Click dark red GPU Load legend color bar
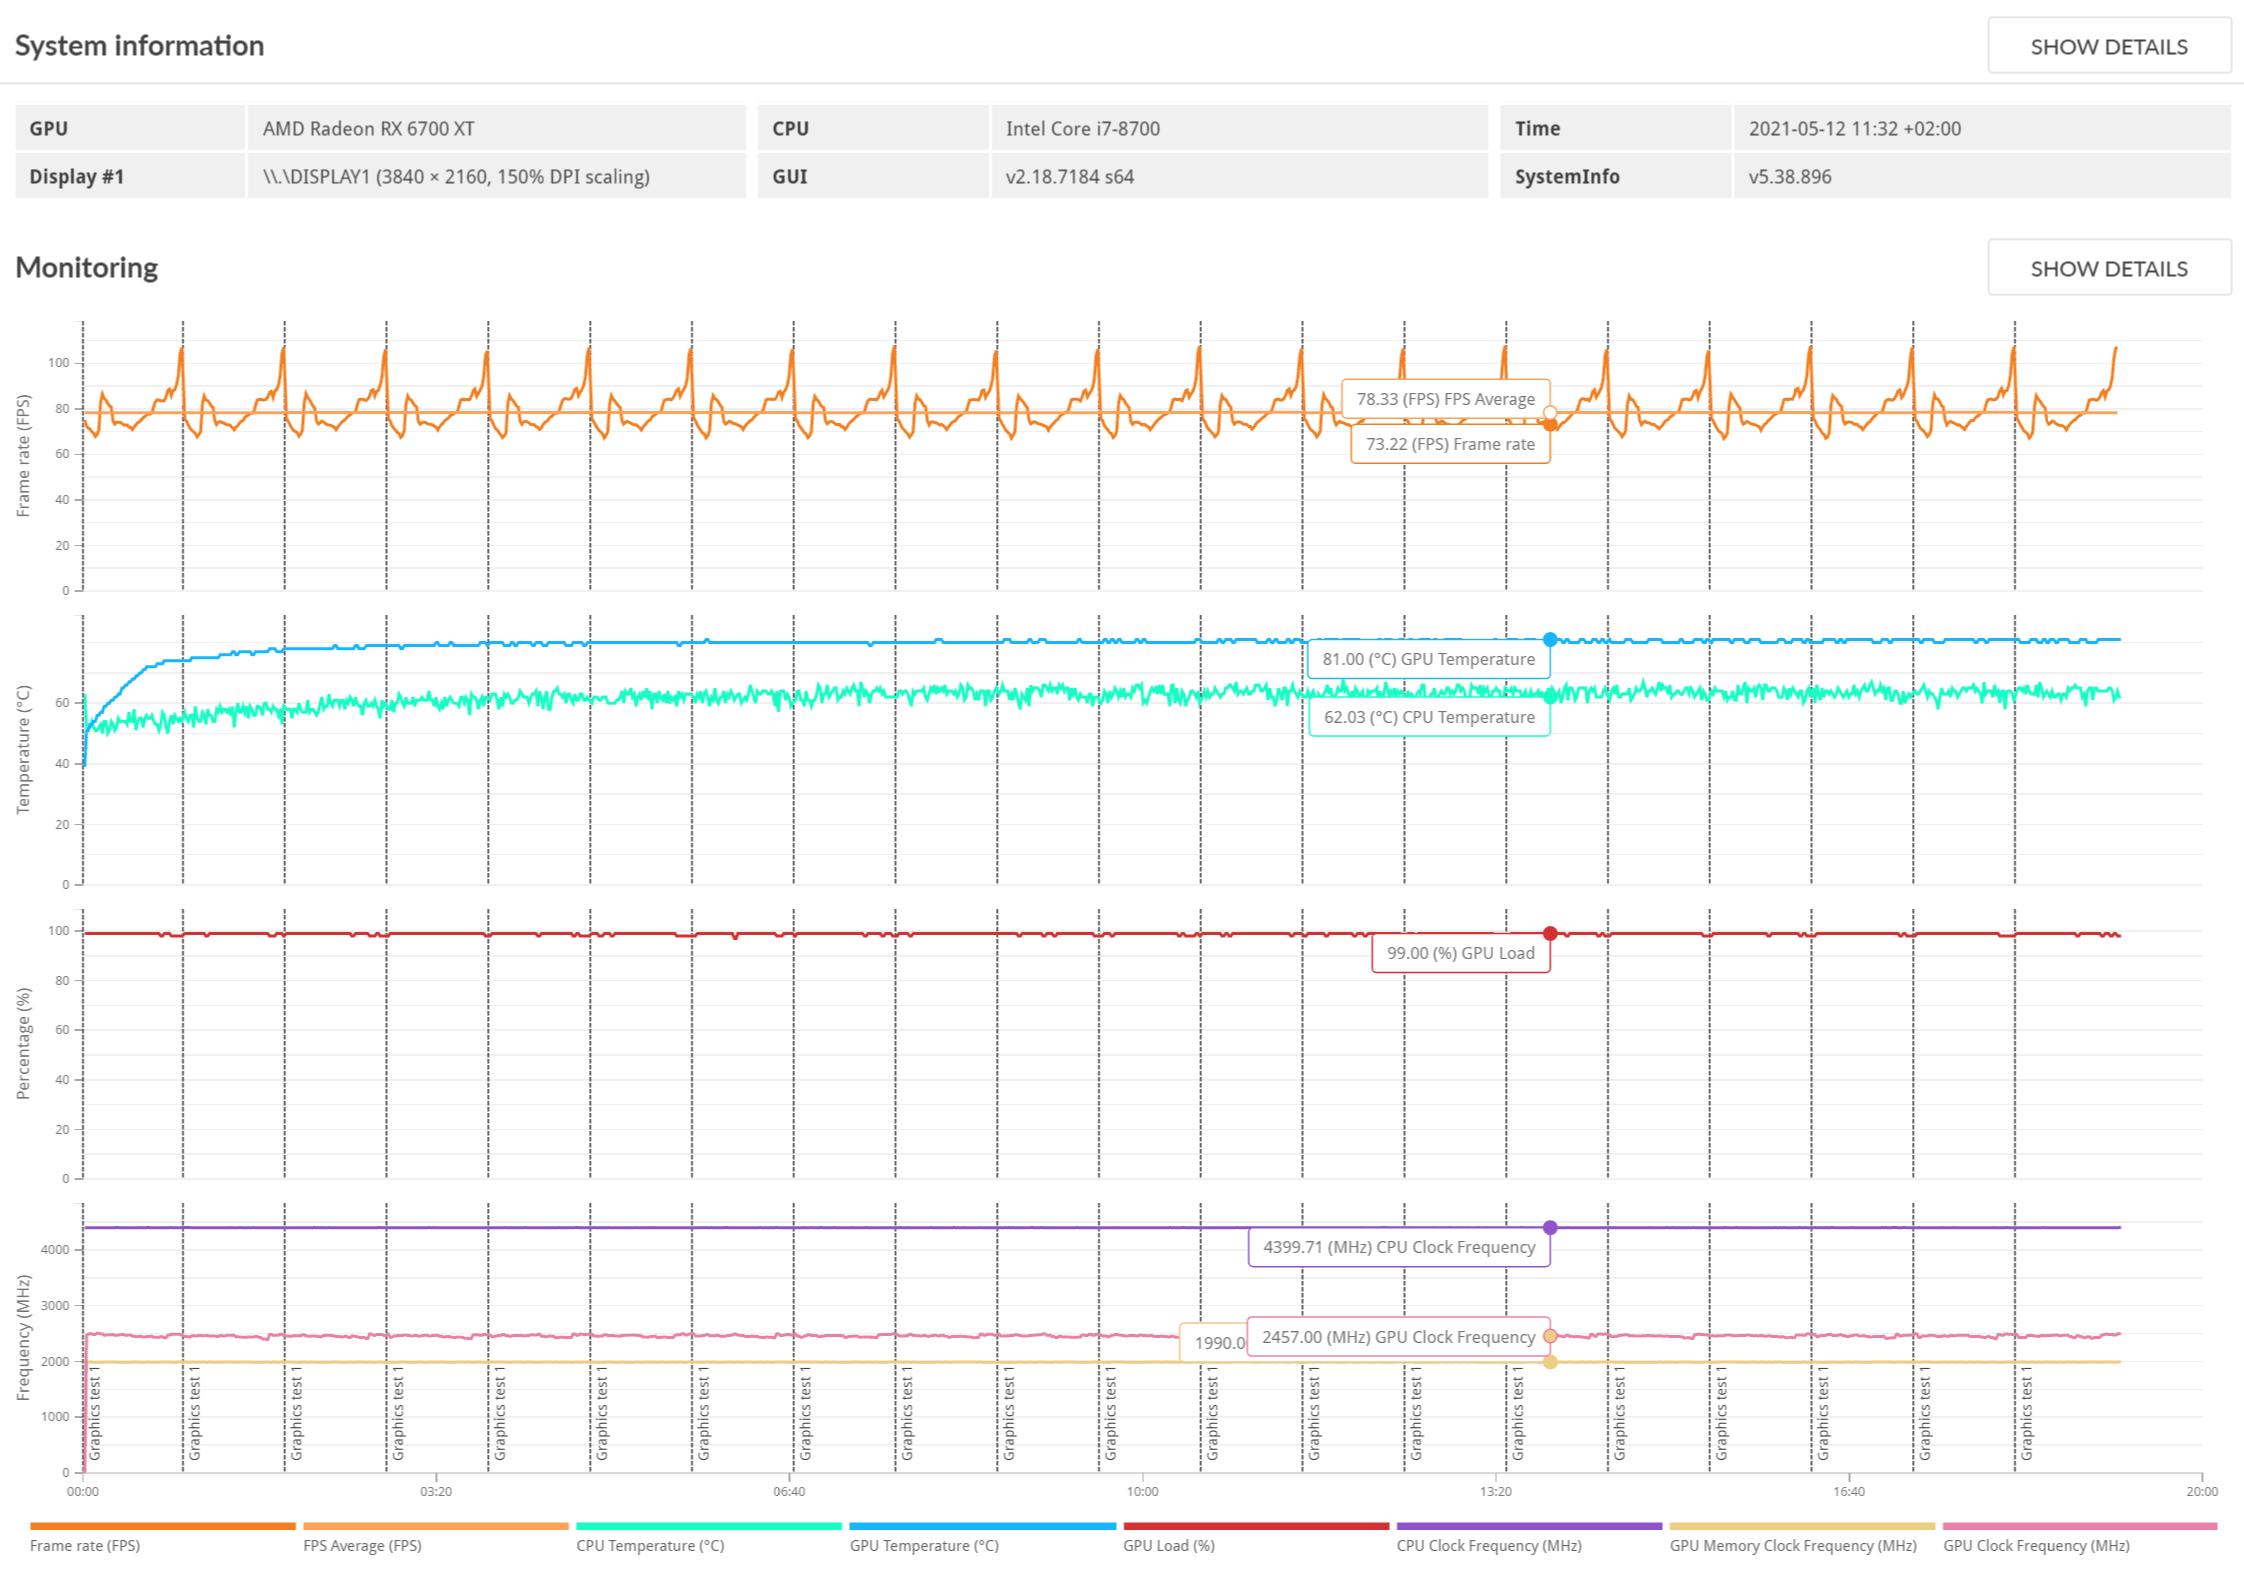Image resolution: width=2244 pixels, height=1573 pixels. 1256,1526
